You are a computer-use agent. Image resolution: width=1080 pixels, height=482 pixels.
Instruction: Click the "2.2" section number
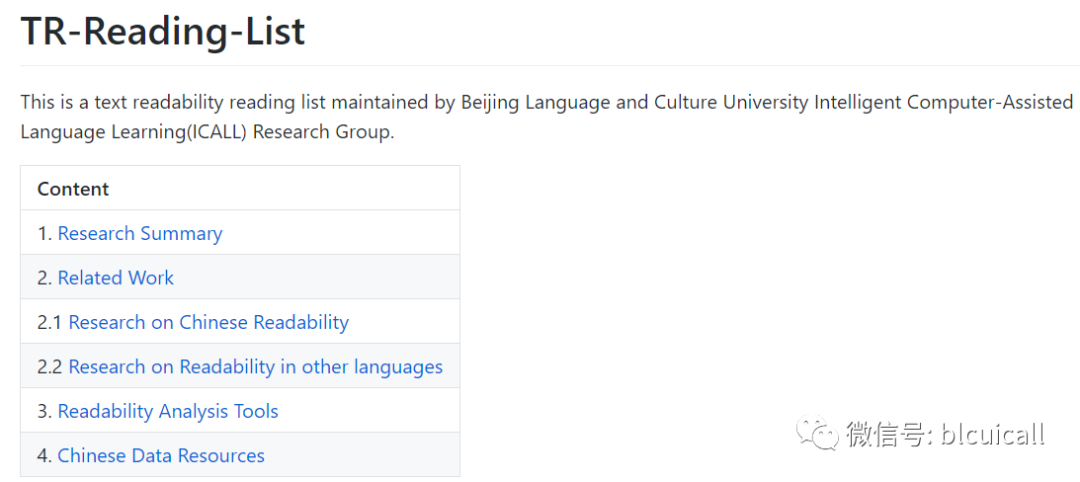pos(50,367)
